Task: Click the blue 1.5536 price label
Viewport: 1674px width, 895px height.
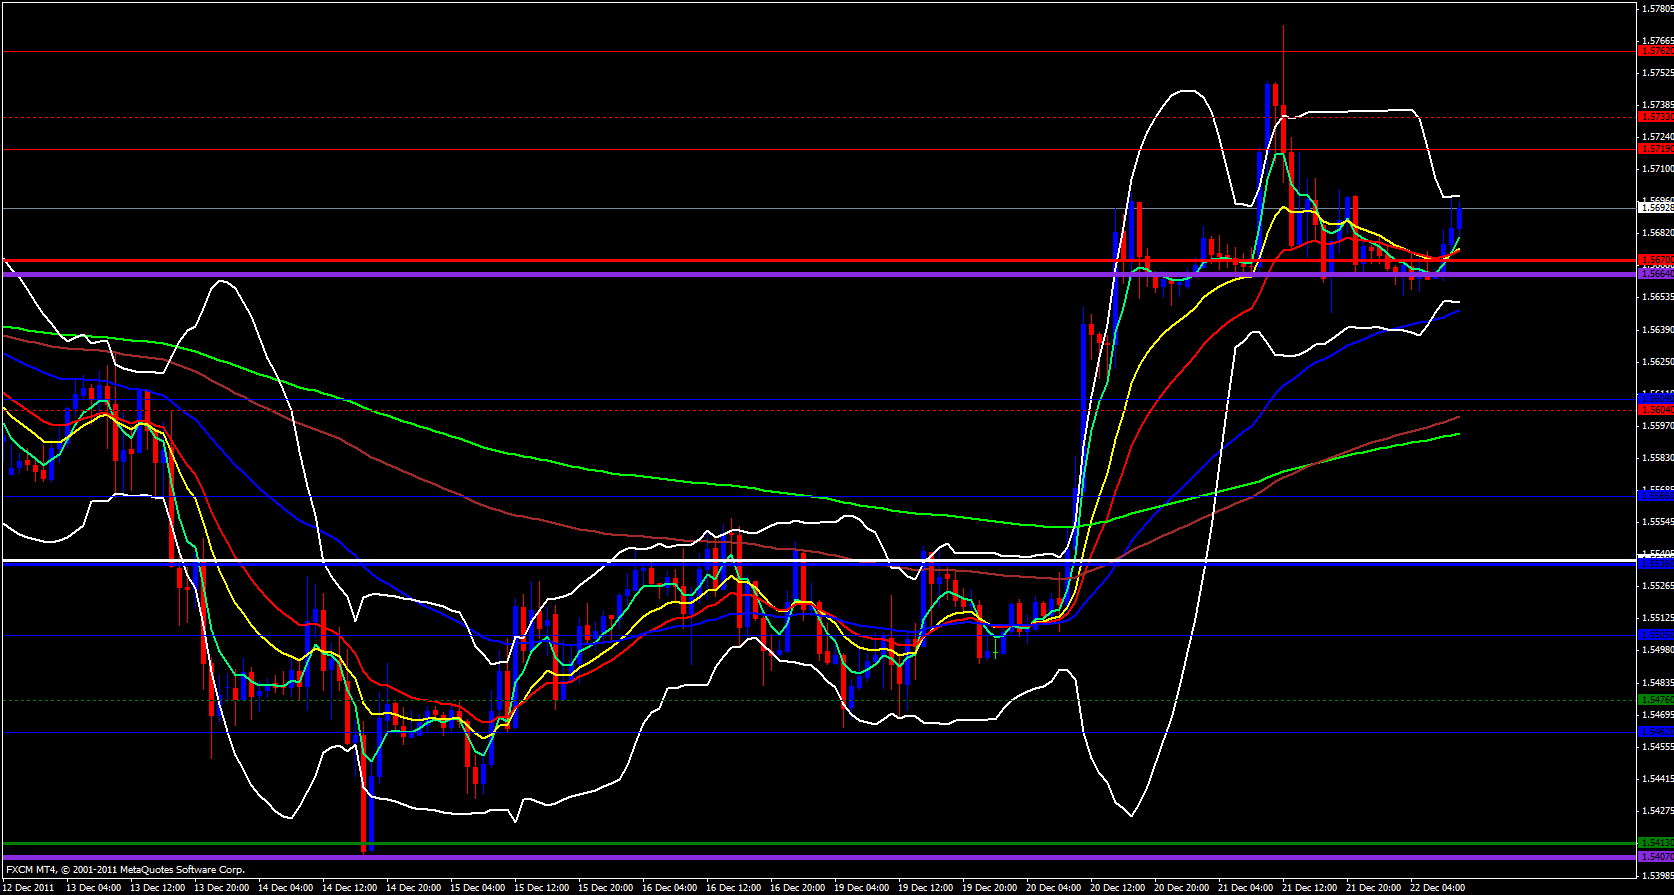Action: point(1655,564)
